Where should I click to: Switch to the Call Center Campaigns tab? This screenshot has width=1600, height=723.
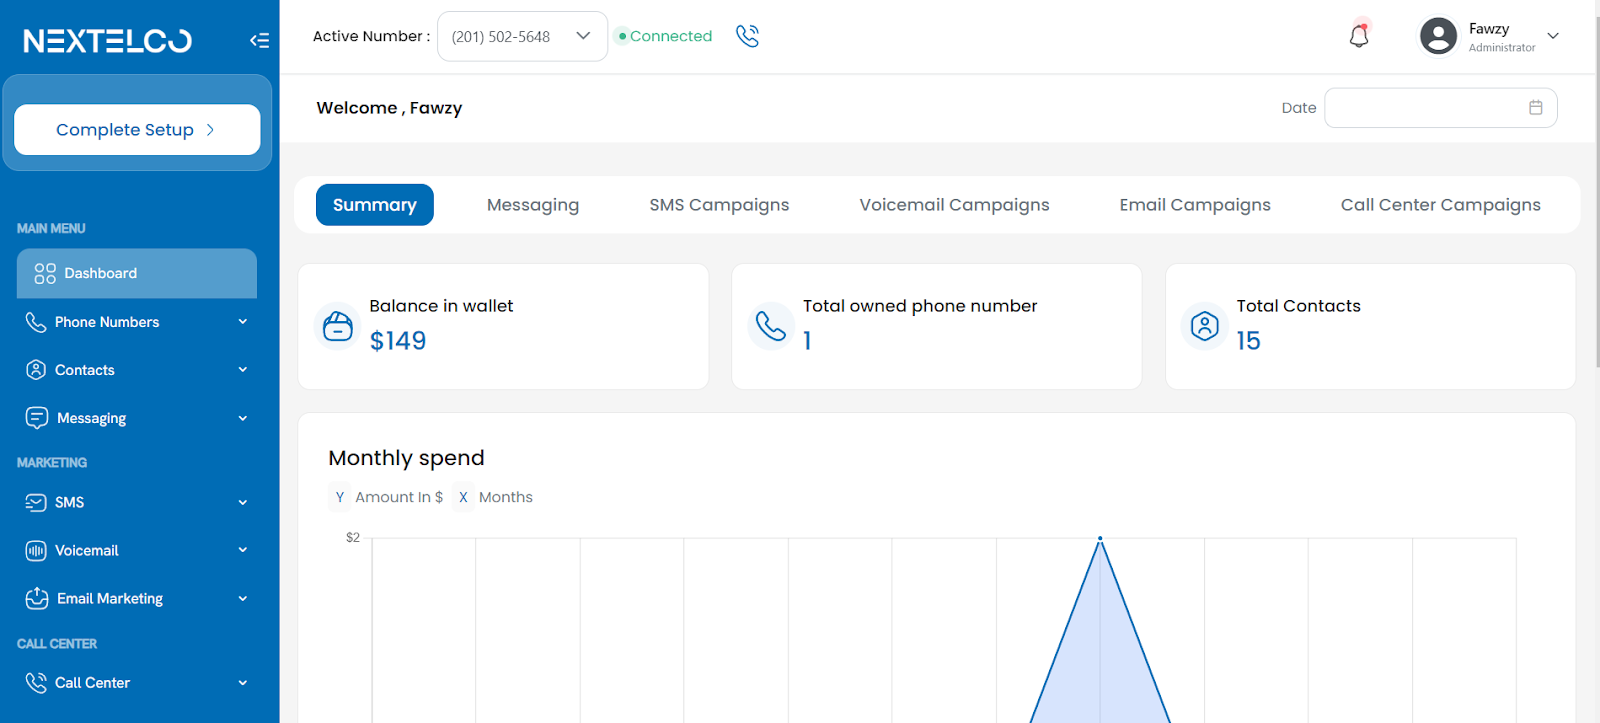click(1440, 205)
